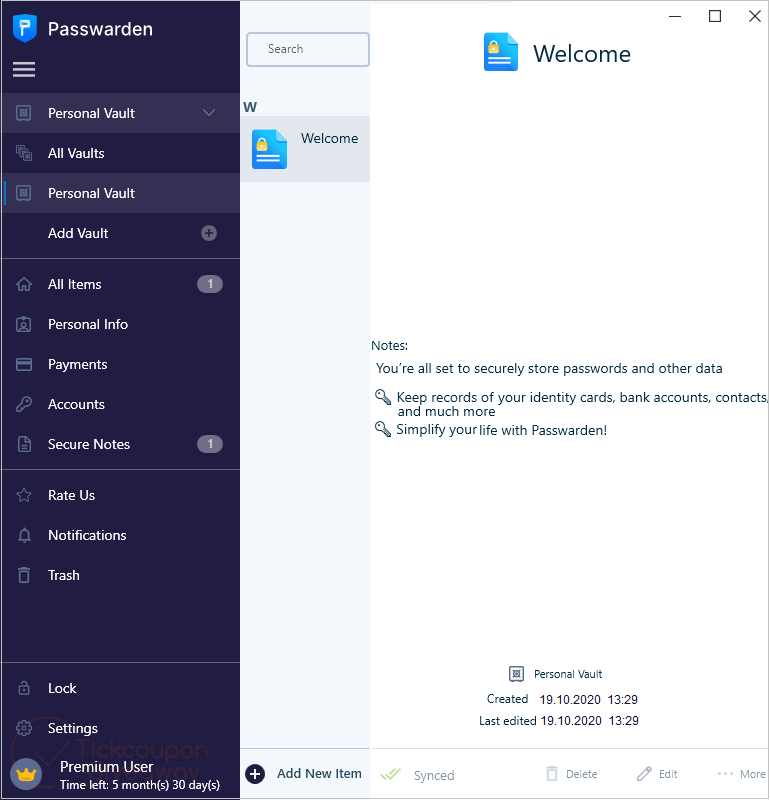Open the Payments category
The width and height of the screenshot is (770, 800).
point(121,364)
